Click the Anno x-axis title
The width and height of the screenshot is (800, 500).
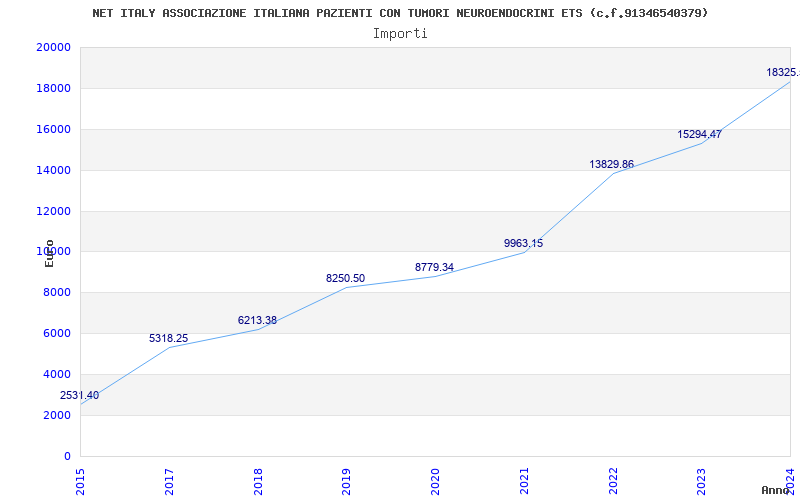coord(776,490)
